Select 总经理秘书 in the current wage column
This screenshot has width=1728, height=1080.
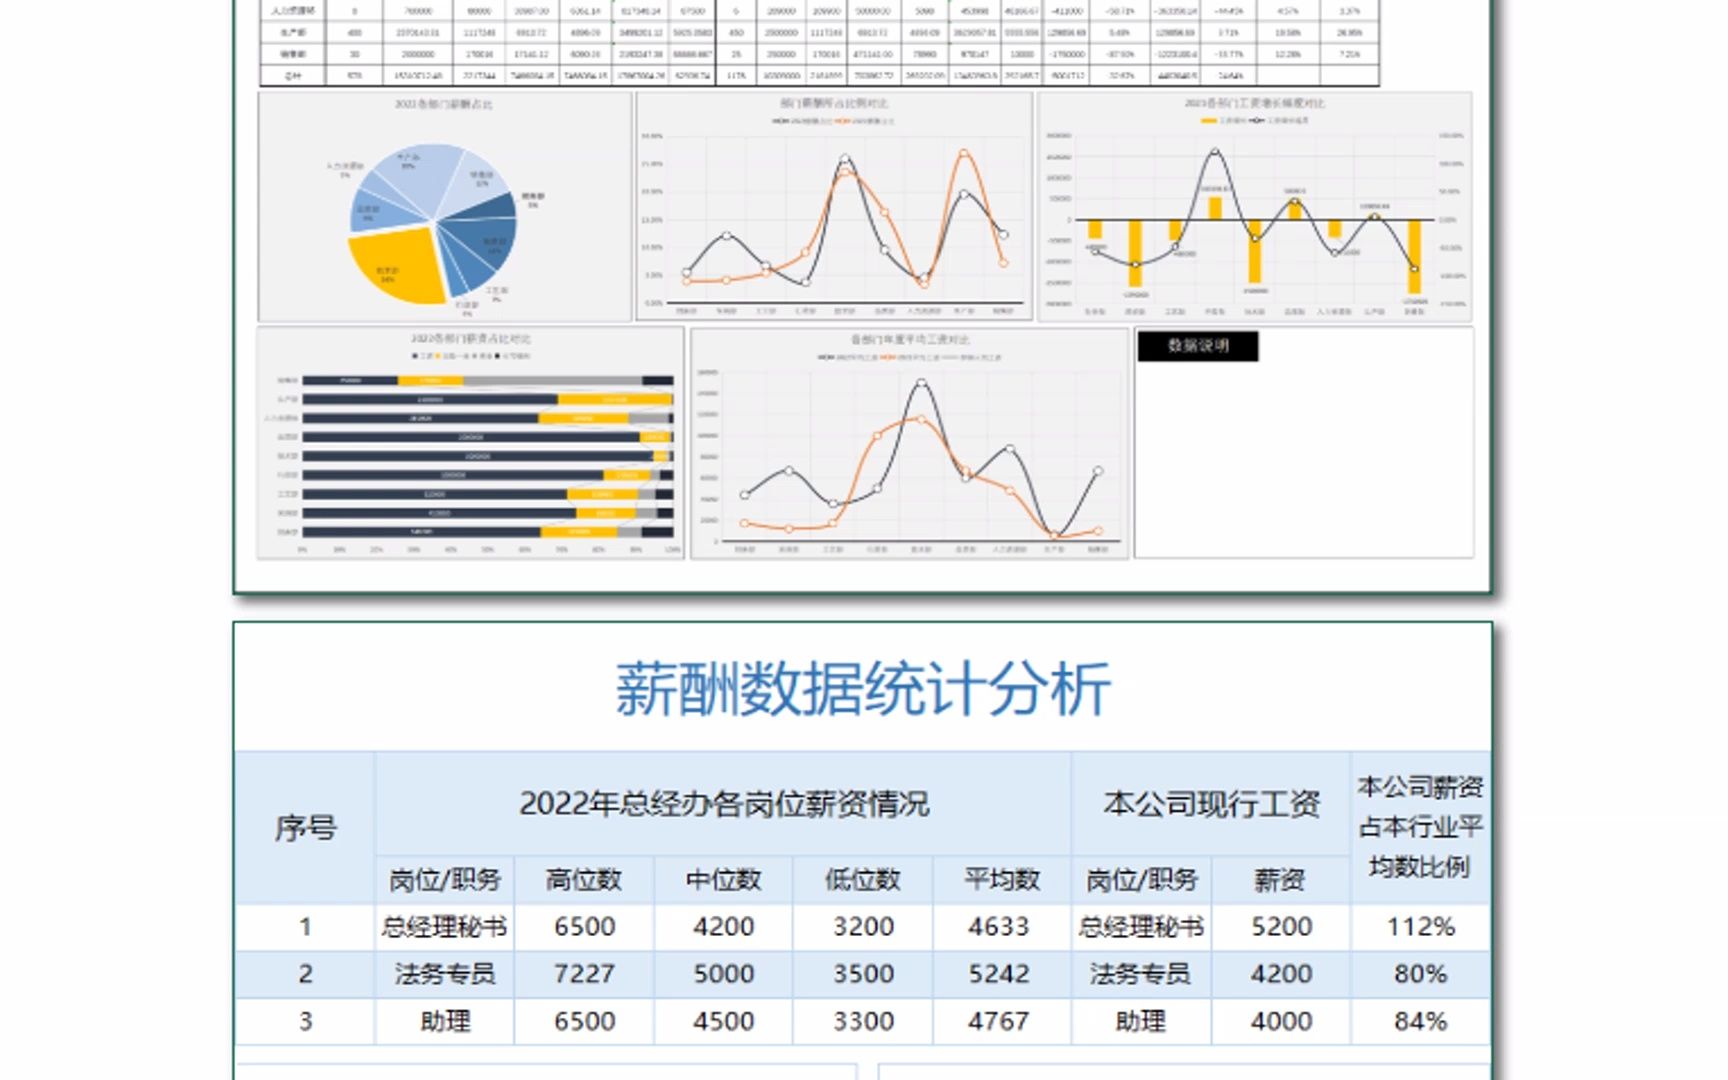(x=1141, y=927)
